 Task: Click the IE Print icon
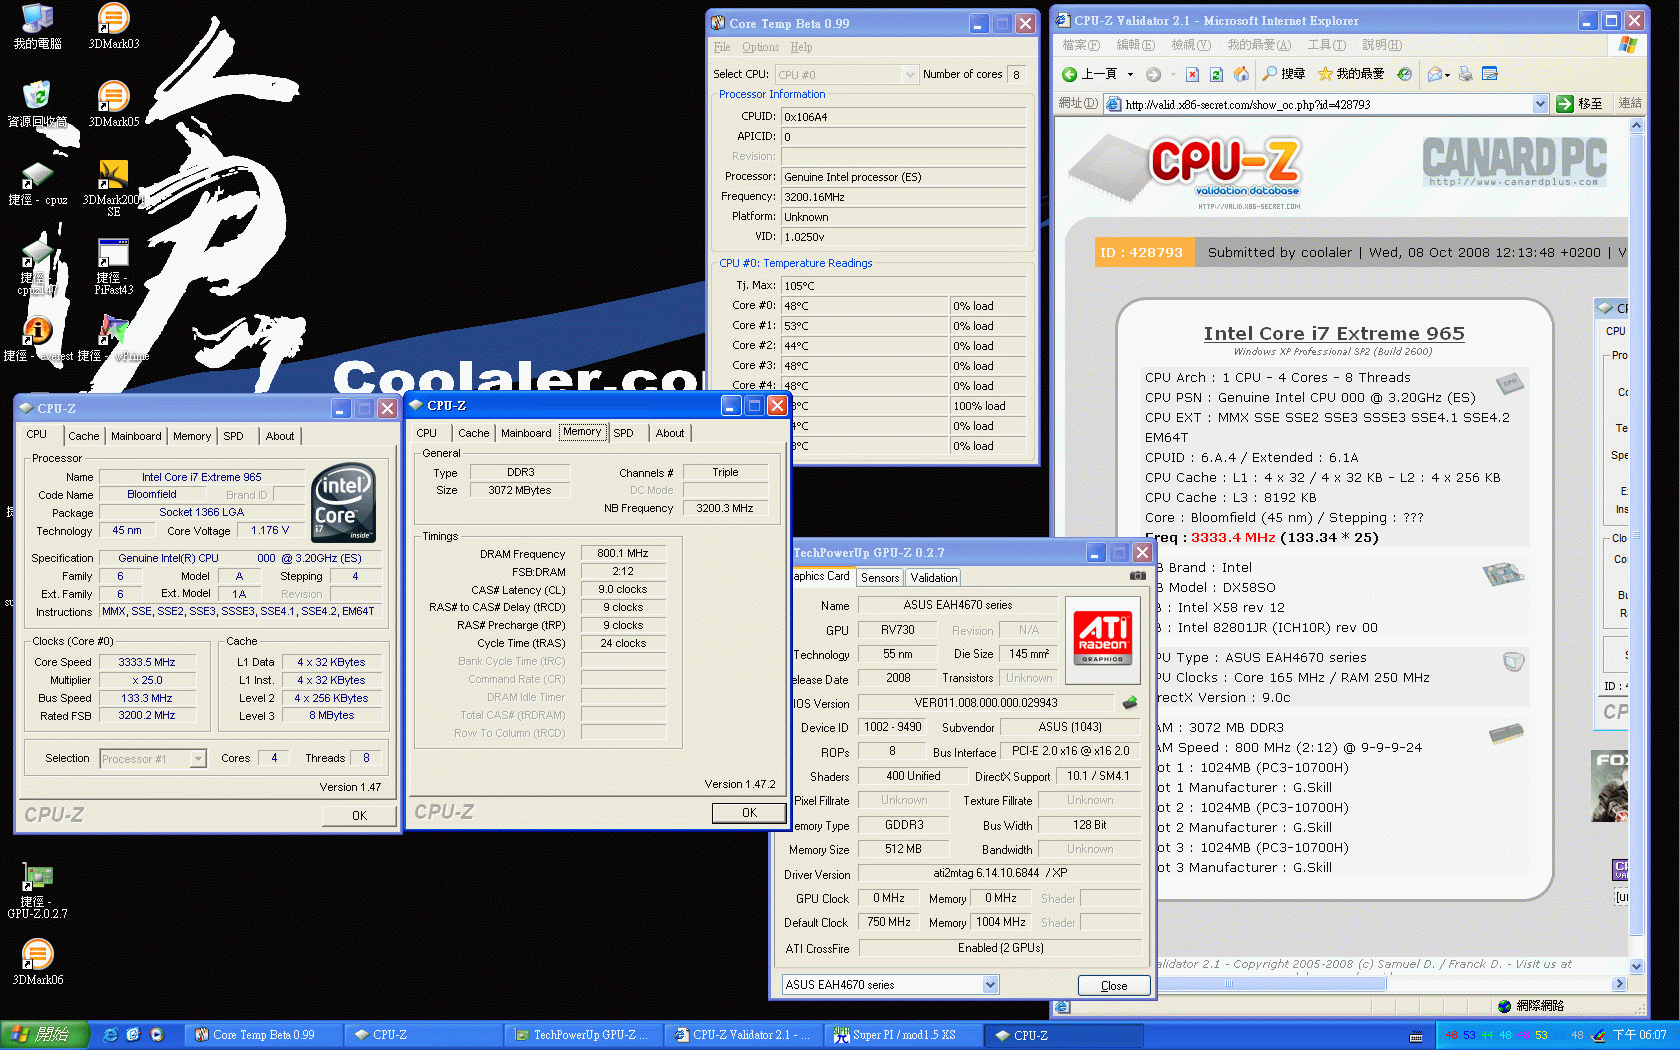(1466, 74)
